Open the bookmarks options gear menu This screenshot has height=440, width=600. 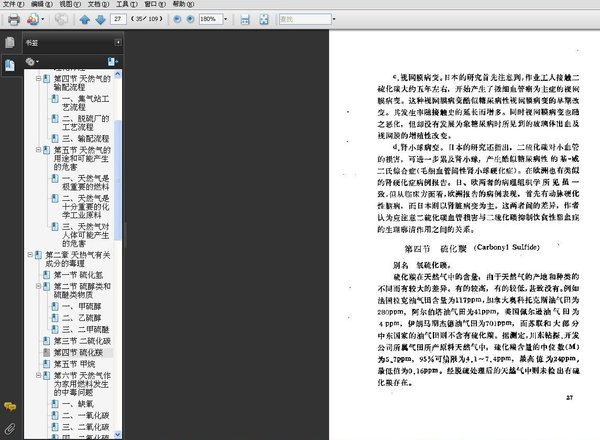[32, 61]
